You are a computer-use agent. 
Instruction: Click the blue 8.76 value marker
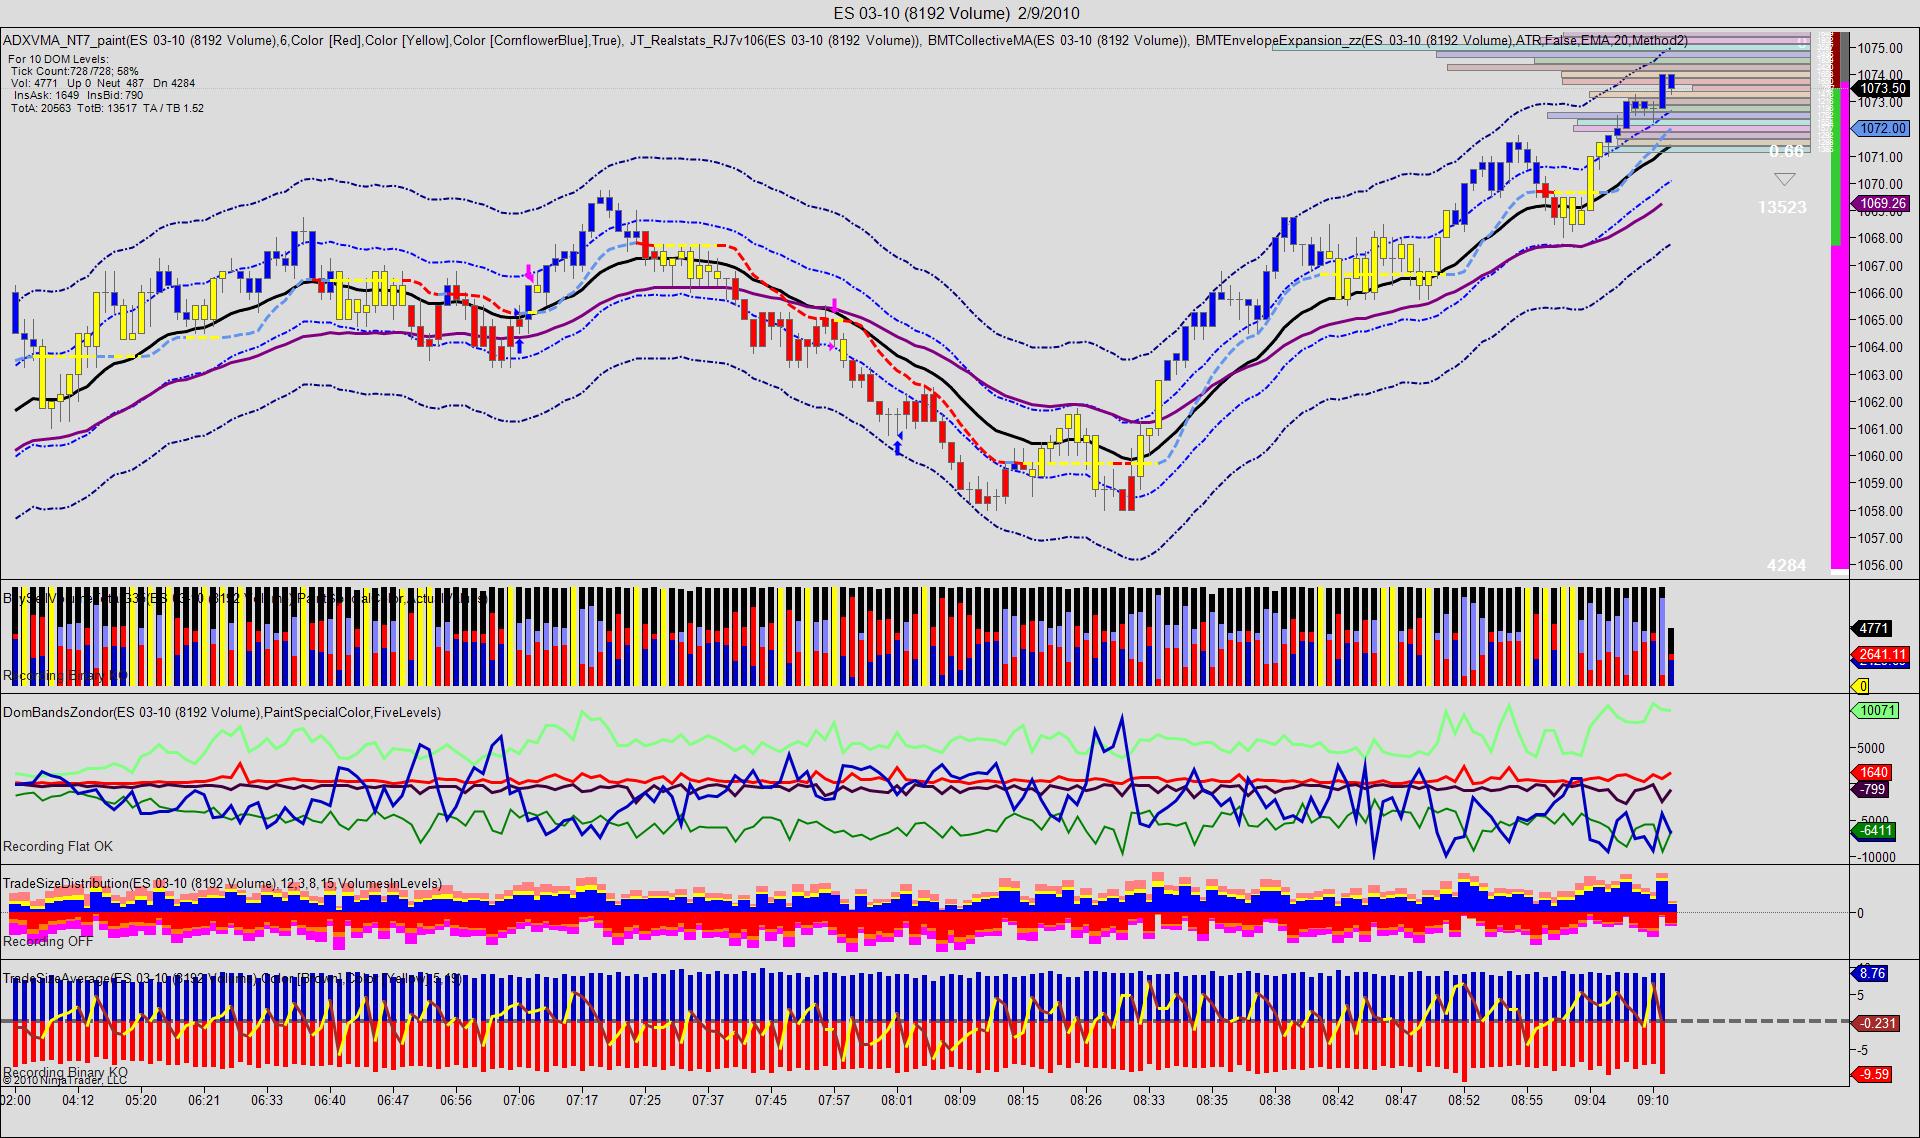pyautogui.click(x=1871, y=973)
